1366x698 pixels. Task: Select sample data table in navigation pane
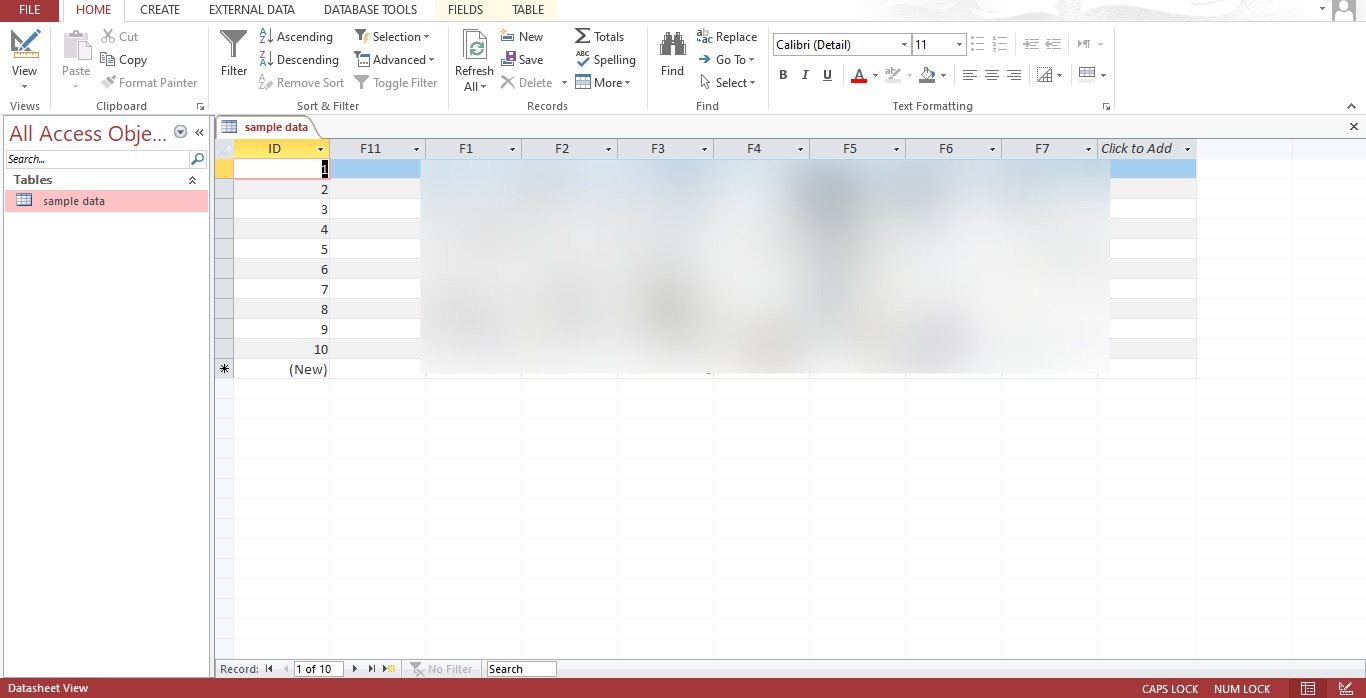[106, 201]
